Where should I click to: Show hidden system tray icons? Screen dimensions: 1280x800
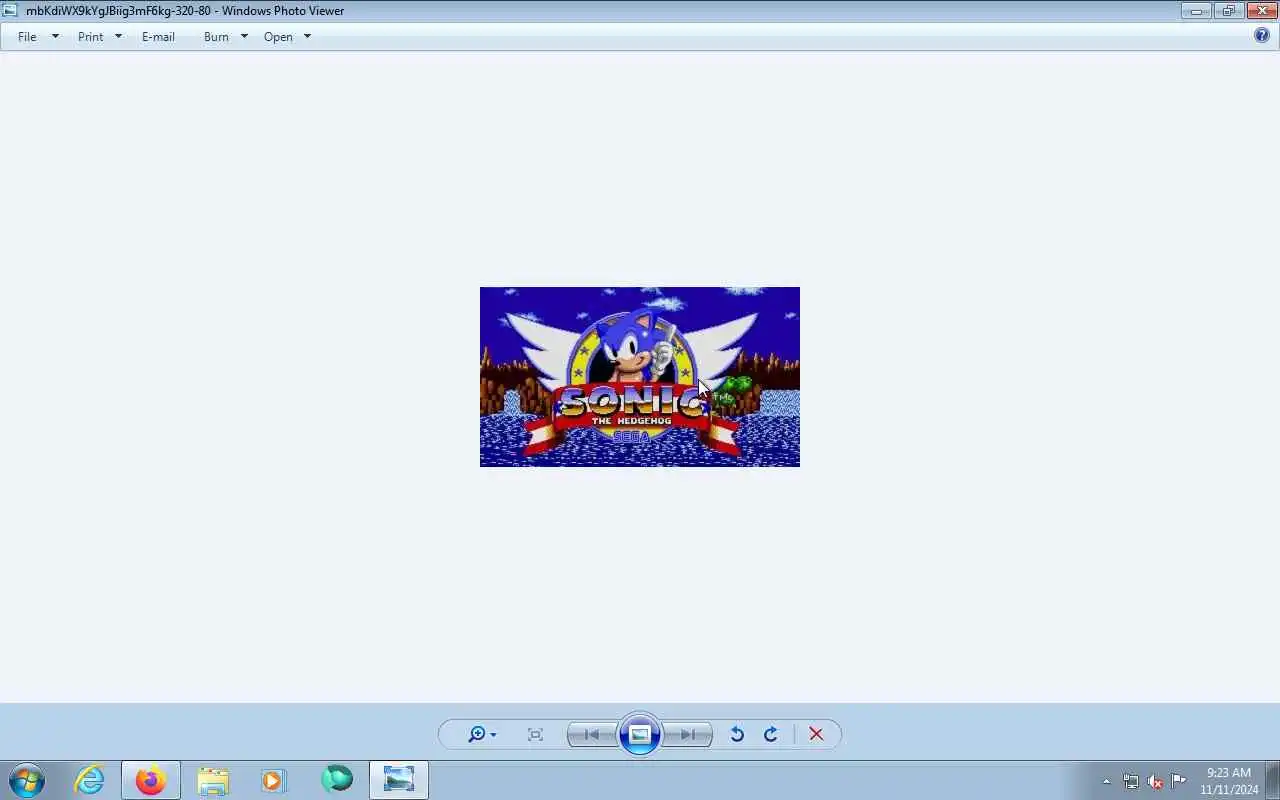pos(1106,781)
